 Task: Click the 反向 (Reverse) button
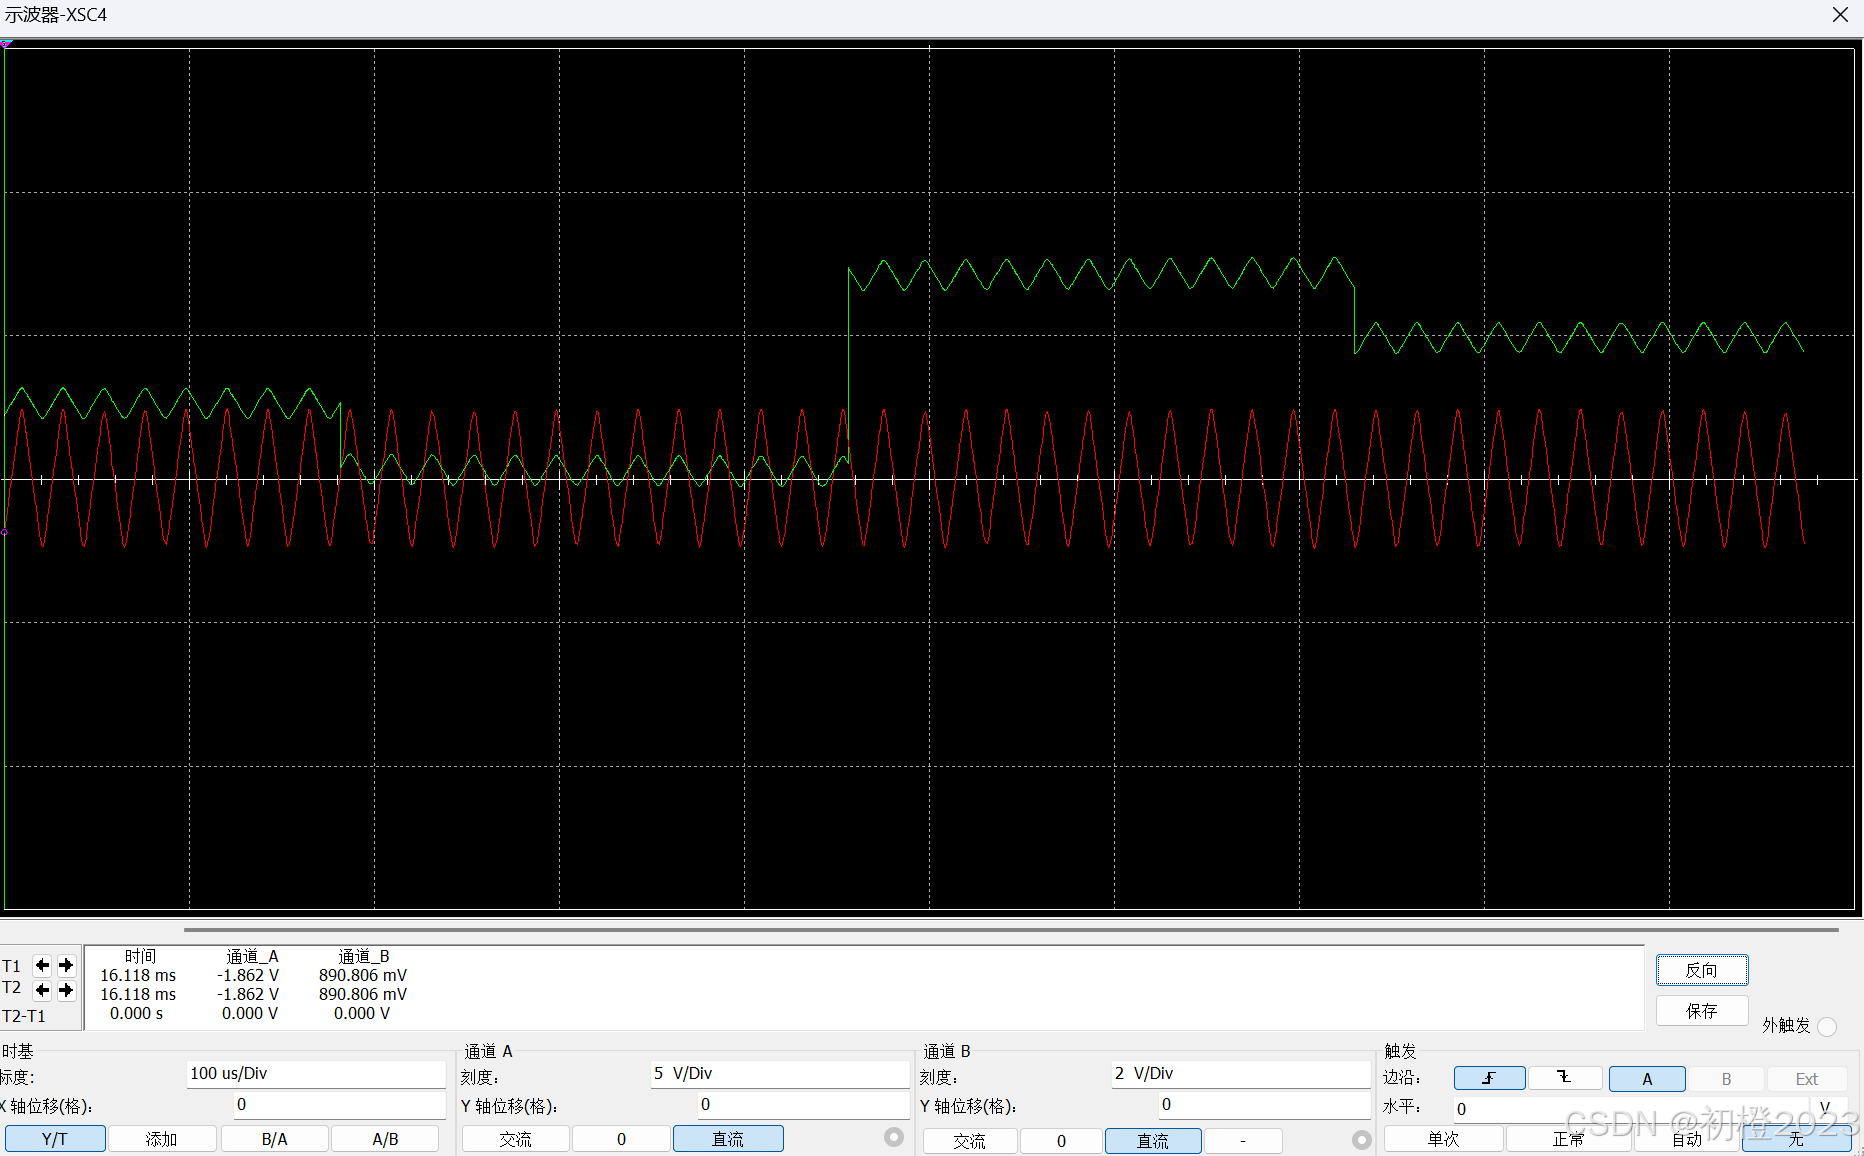[x=1702, y=970]
